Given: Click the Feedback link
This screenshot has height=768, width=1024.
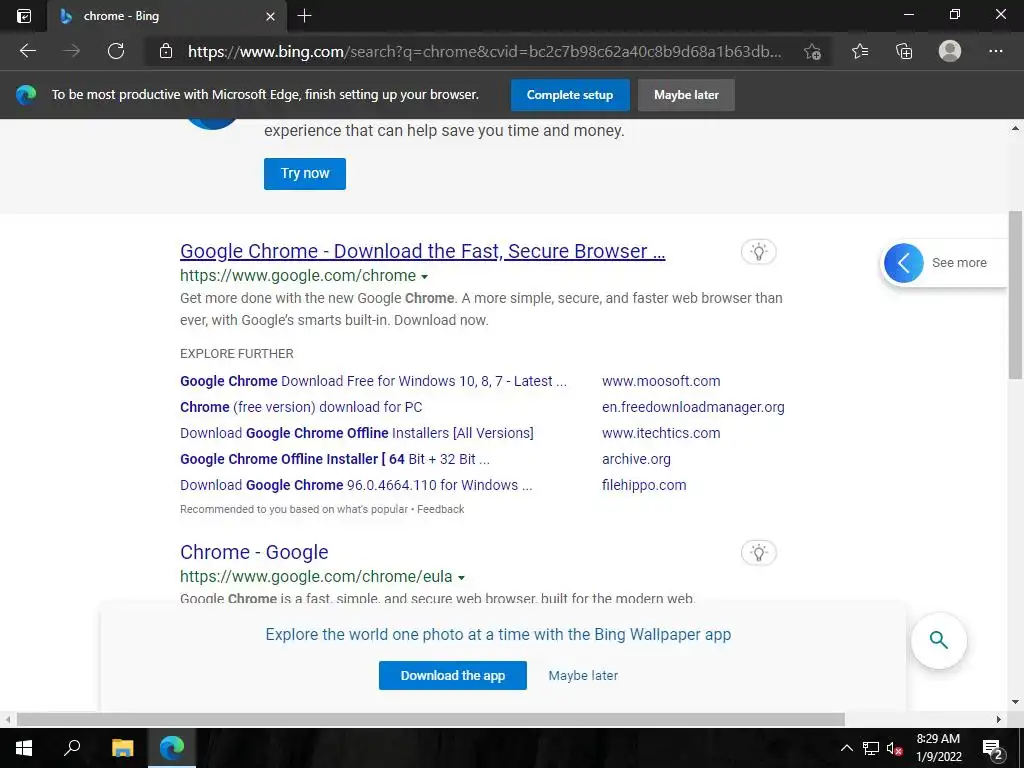Looking at the screenshot, I should 441,509.
